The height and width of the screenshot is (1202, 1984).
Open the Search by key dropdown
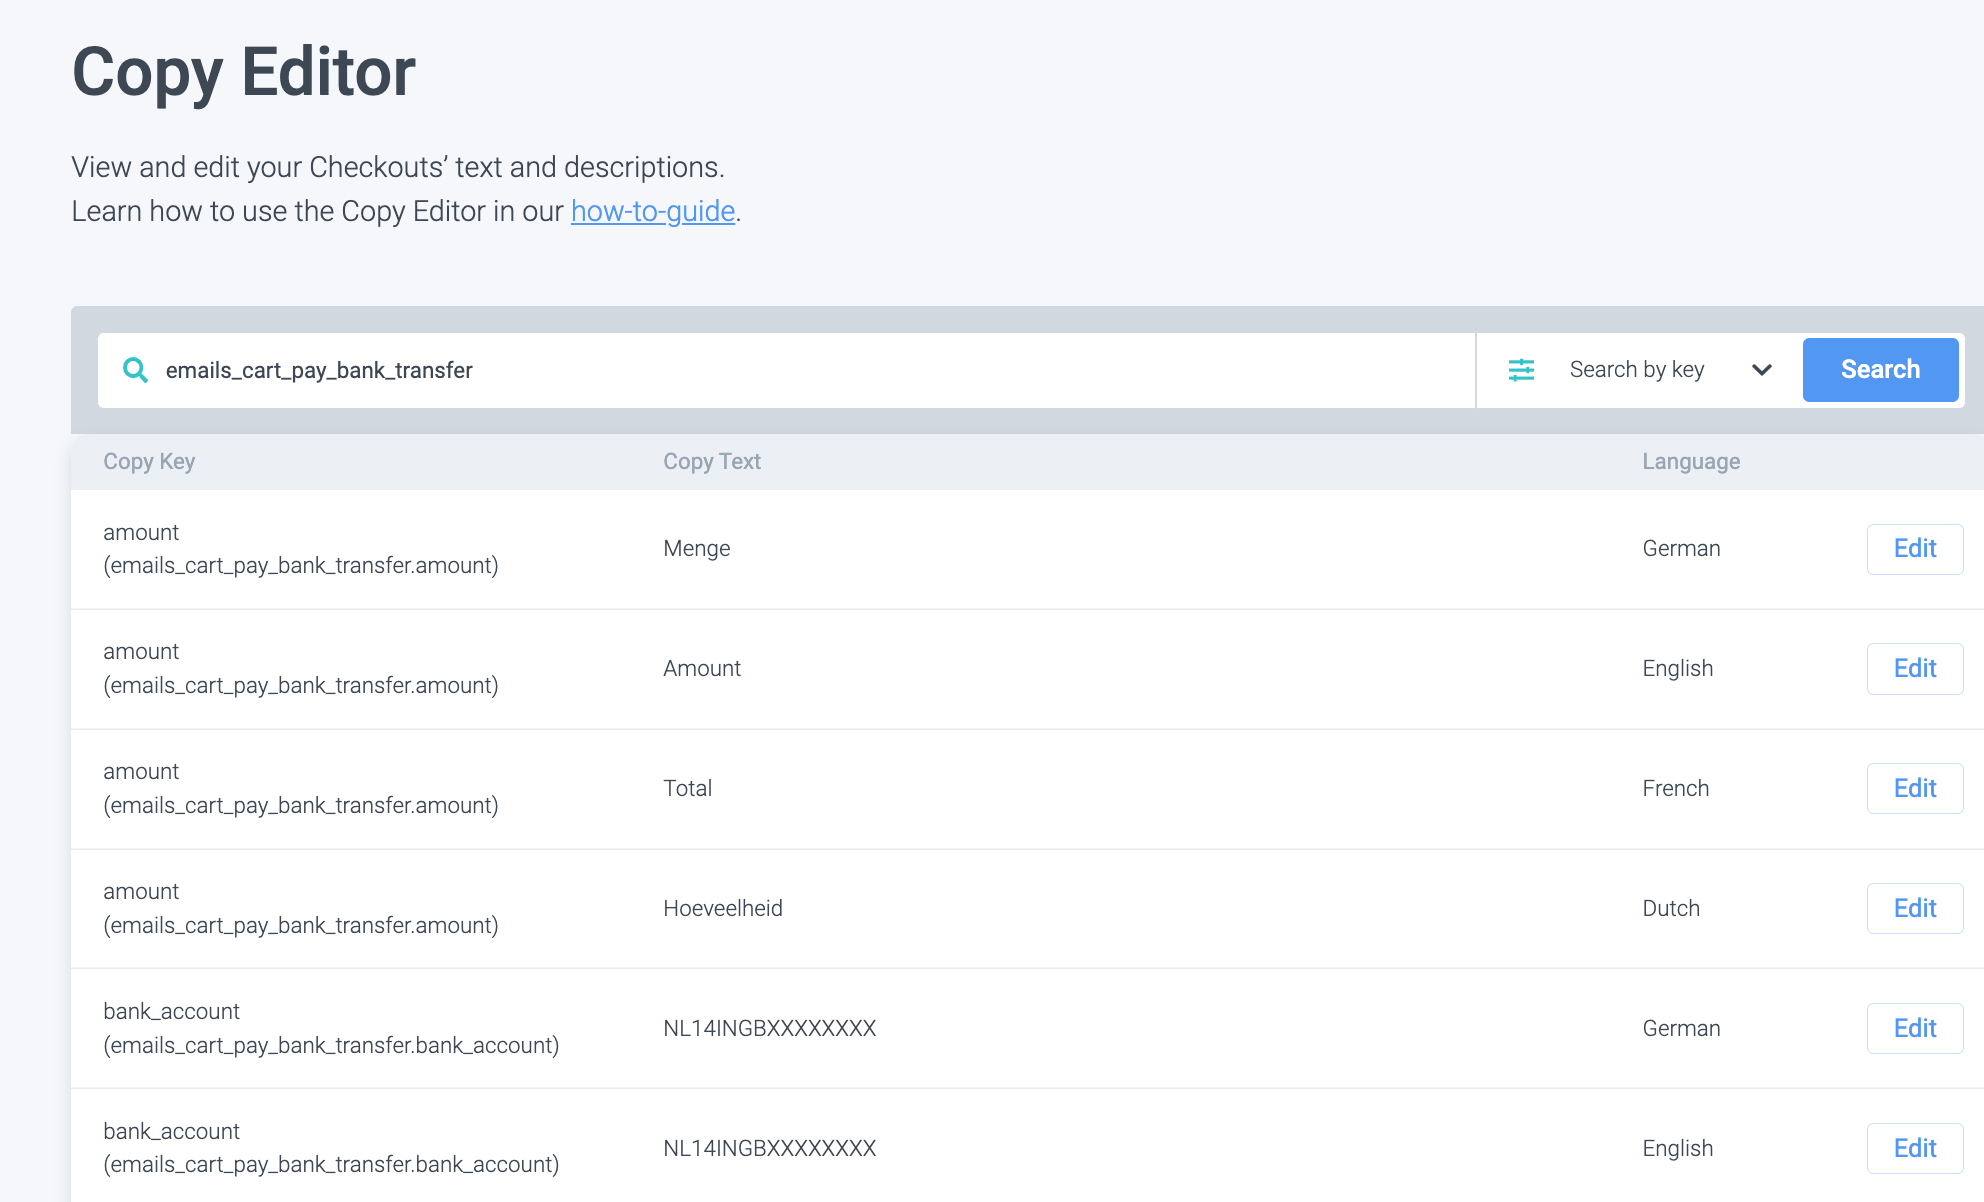pyautogui.click(x=1637, y=370)
